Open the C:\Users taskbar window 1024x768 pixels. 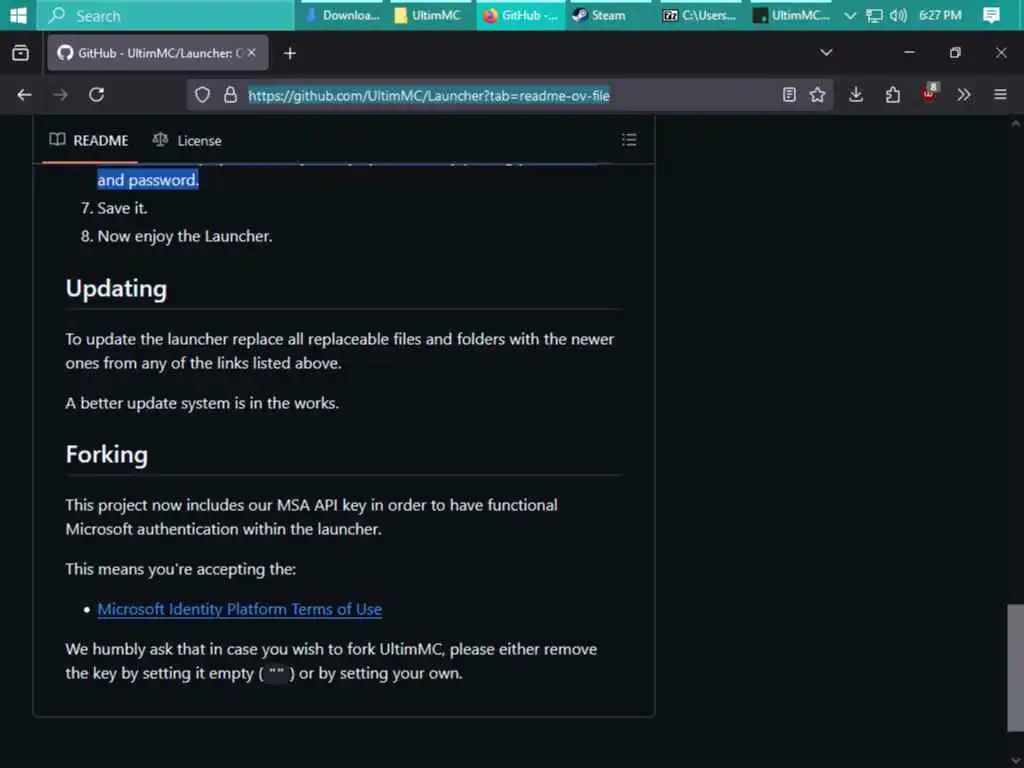[698, 15]
